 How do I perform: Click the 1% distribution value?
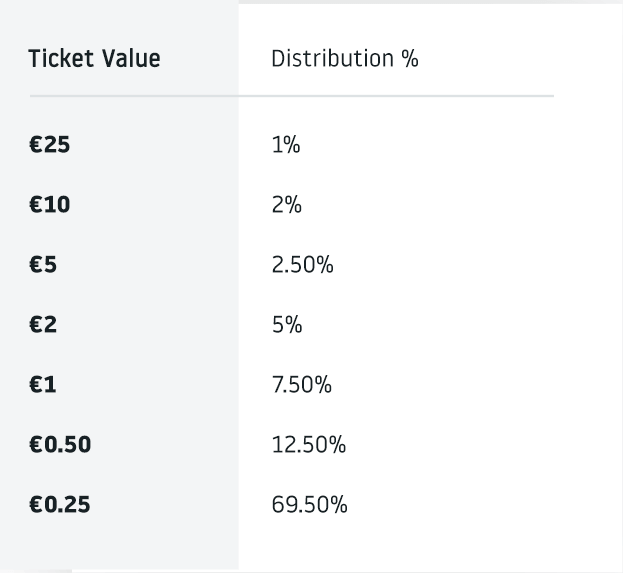tap(286, 144)
